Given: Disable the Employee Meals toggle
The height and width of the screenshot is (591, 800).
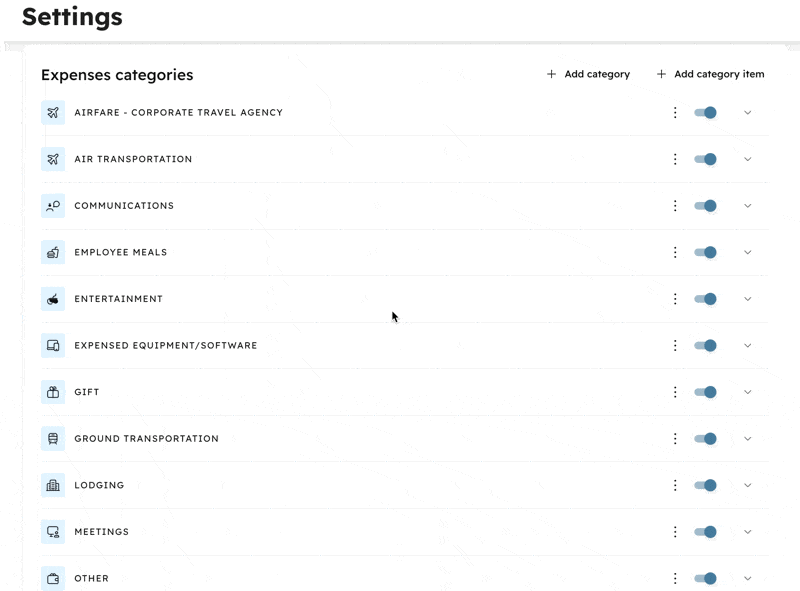Looking at the screenshot, I should point(706,252).
